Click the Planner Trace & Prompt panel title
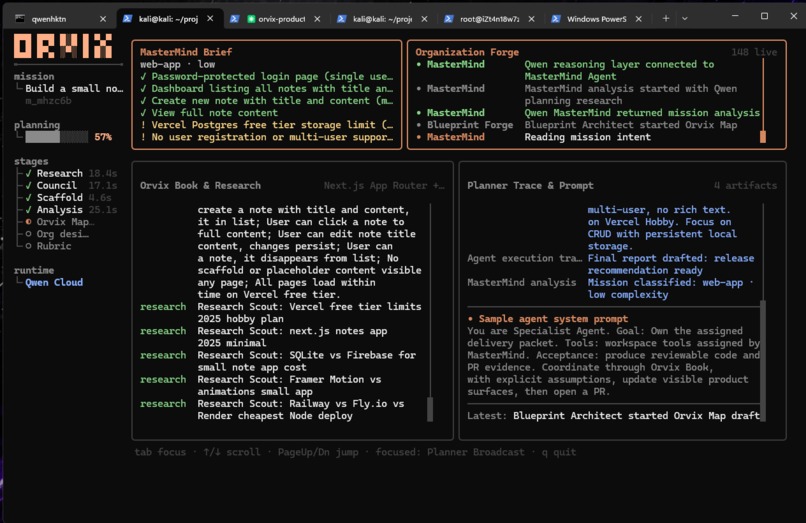806x523 pixels. point(530,186)
